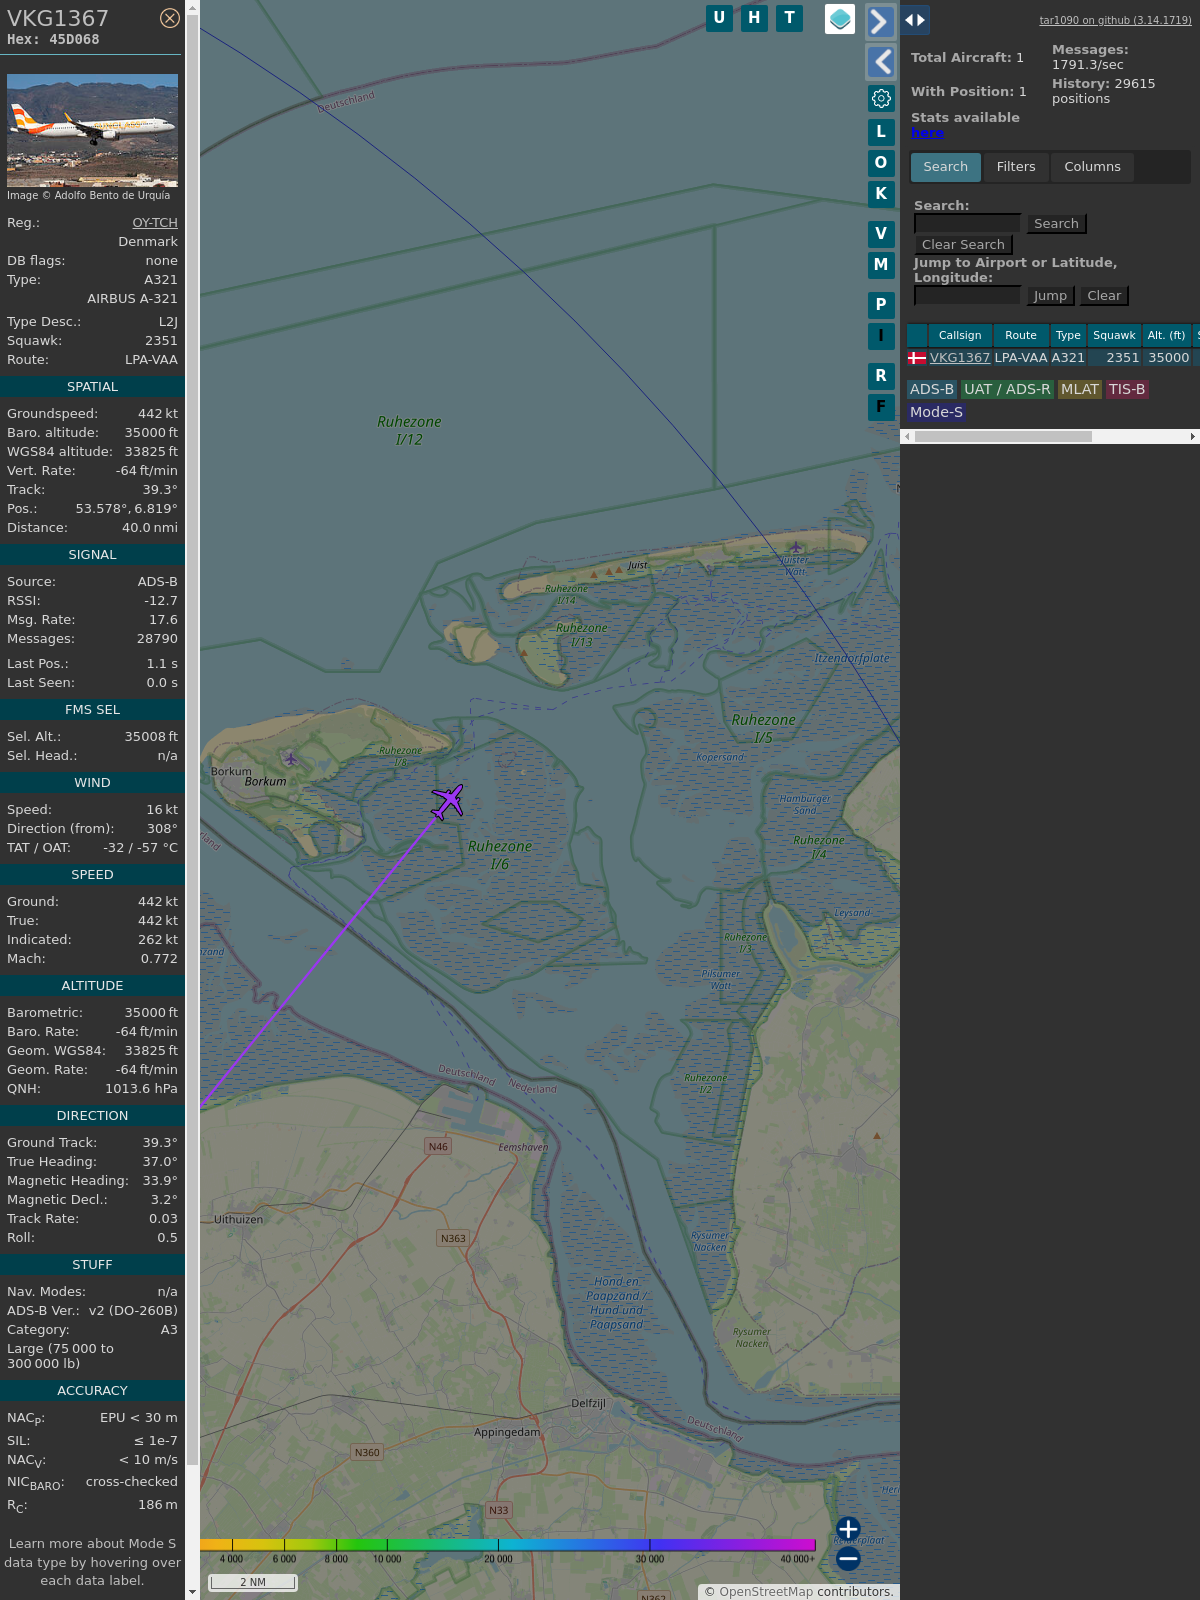The width and height of the screenshot is (1200, 1600).
Task: Click the airport marker on Borkum island
Action: pyautogui.click(x=290, y=759)
